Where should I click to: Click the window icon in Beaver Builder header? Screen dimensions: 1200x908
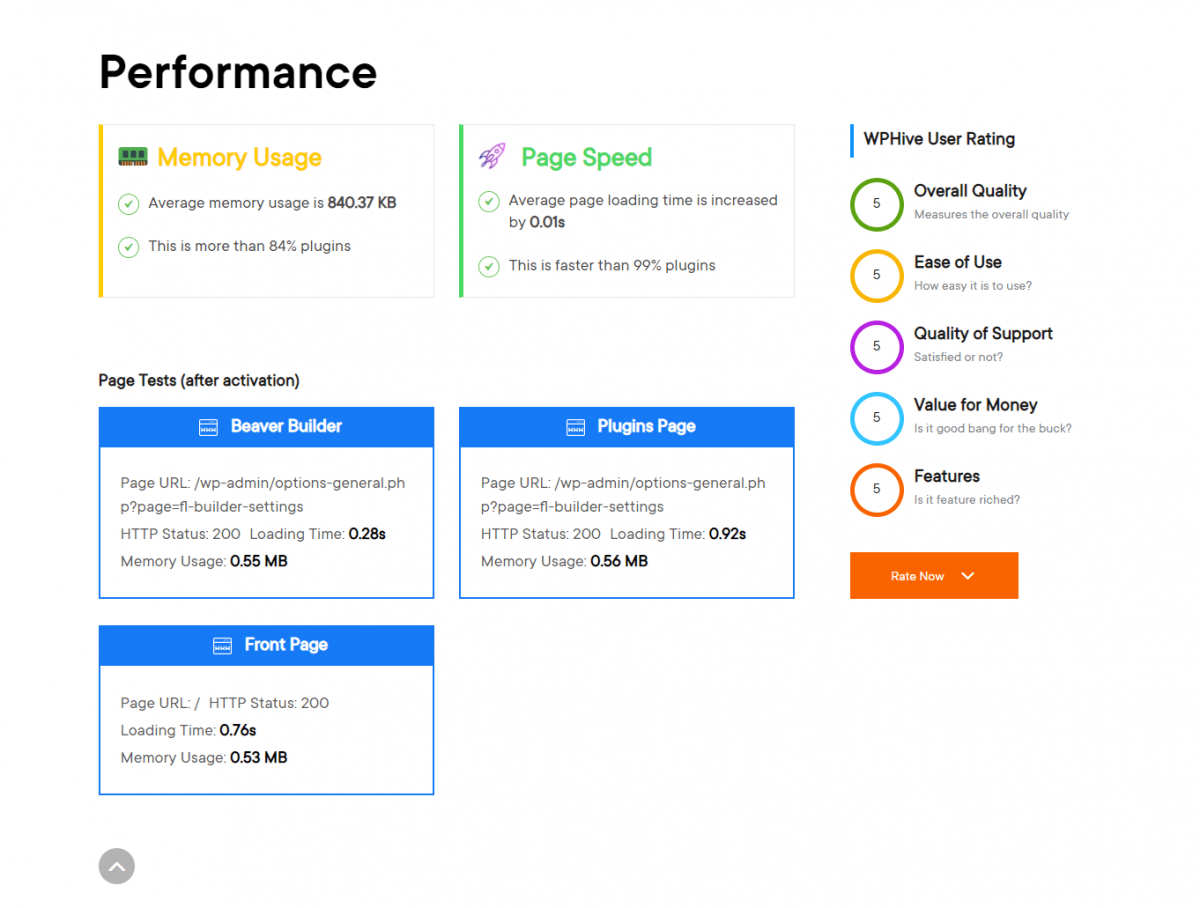pyautogui.click(x=208, y=427)
